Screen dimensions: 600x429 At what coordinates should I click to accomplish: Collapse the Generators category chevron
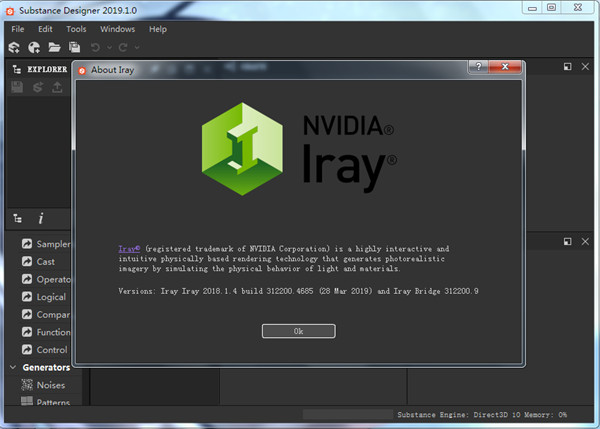(13, 367)
